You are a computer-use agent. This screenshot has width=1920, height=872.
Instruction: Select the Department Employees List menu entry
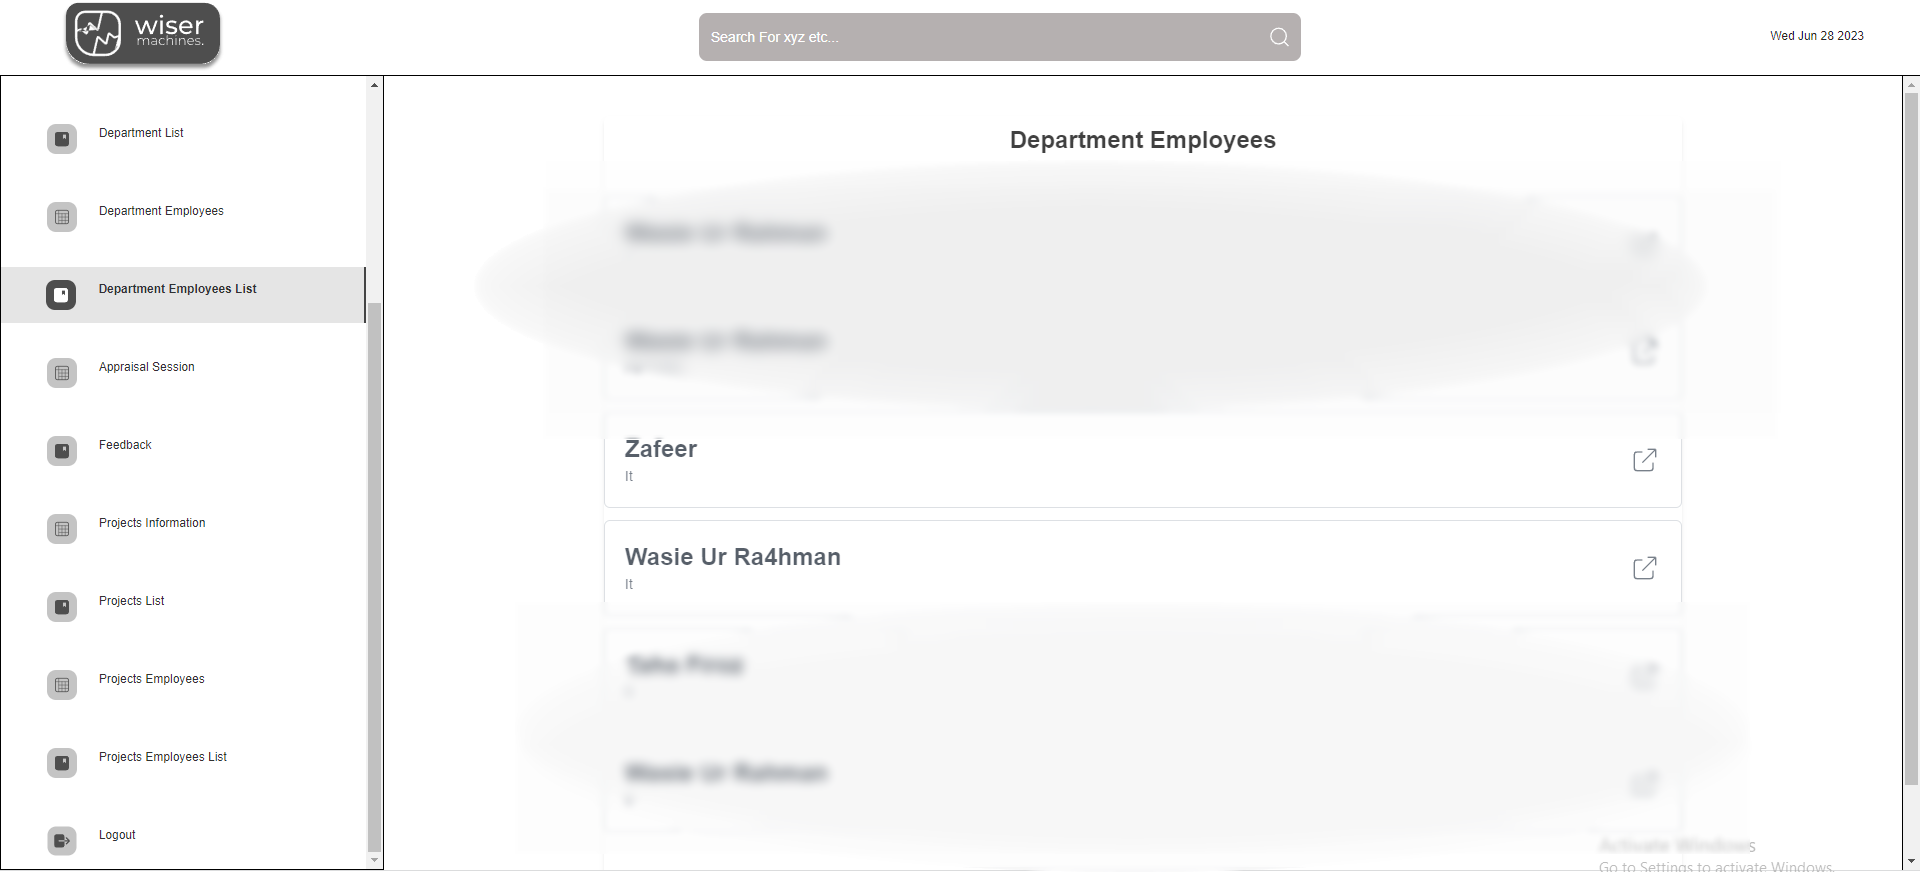[177, 289]
